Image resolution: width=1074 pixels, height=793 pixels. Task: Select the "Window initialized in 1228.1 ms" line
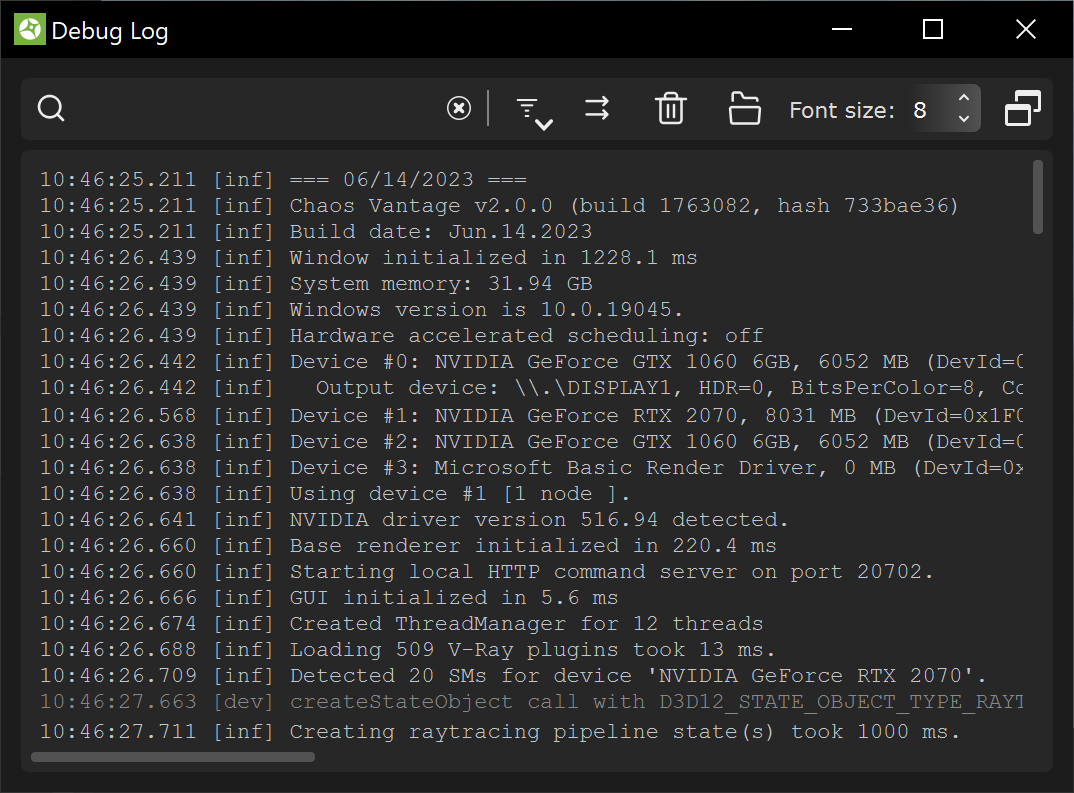(x=369, y=257)
